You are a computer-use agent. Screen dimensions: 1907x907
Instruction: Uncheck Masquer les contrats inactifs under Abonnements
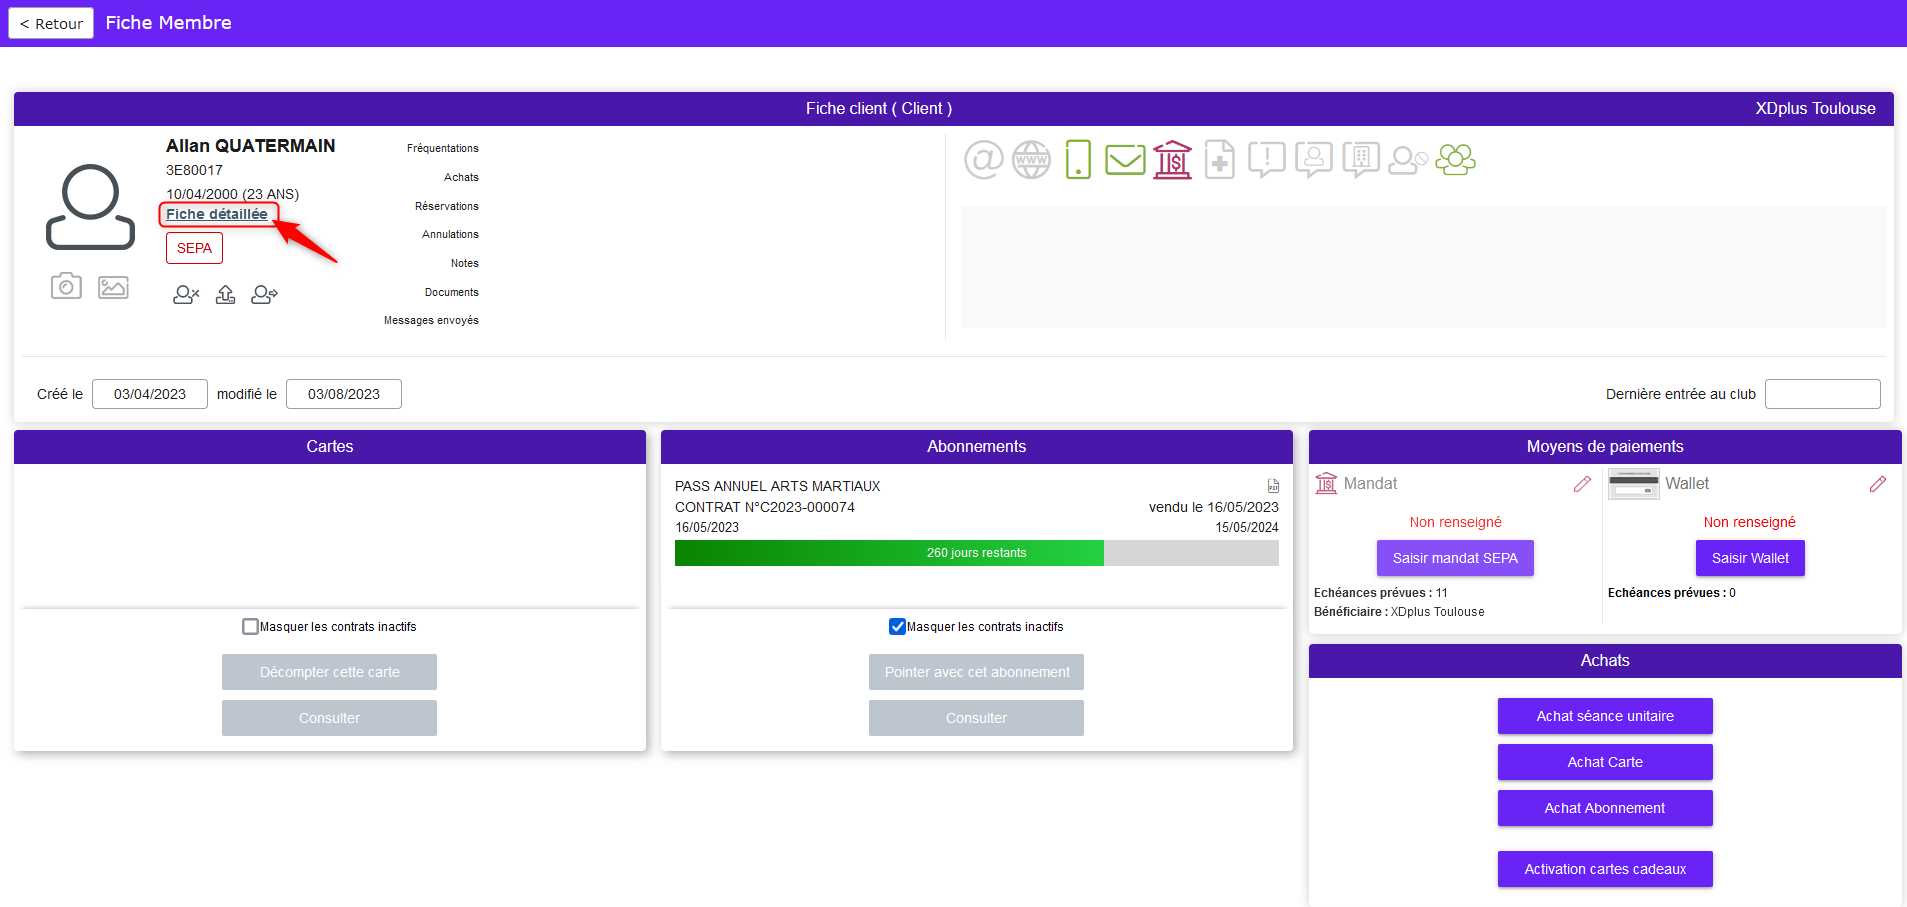(x=897, y=627)
